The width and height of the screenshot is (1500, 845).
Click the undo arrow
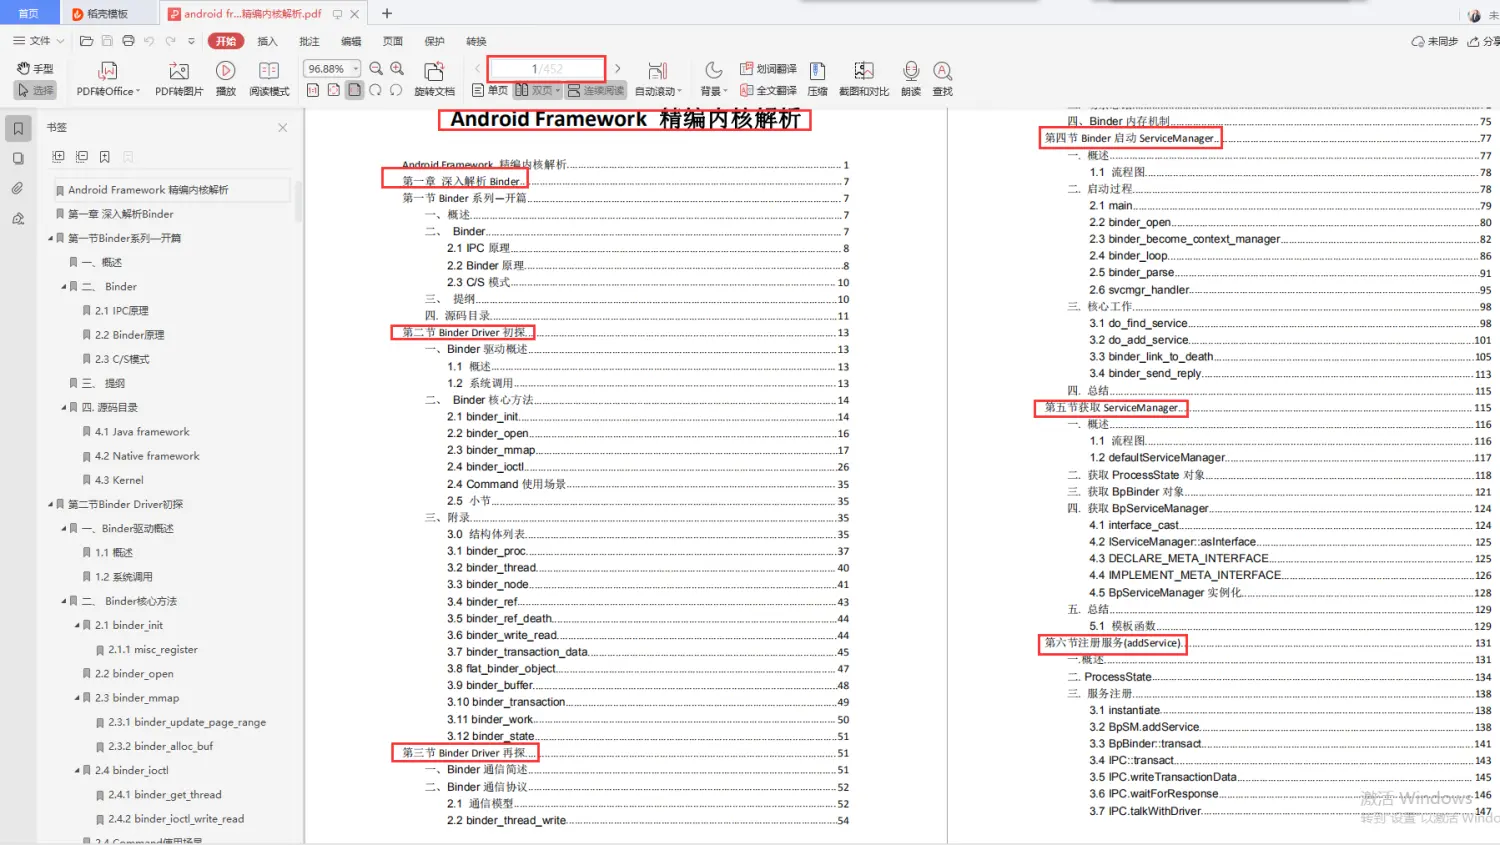click(149, 41)
